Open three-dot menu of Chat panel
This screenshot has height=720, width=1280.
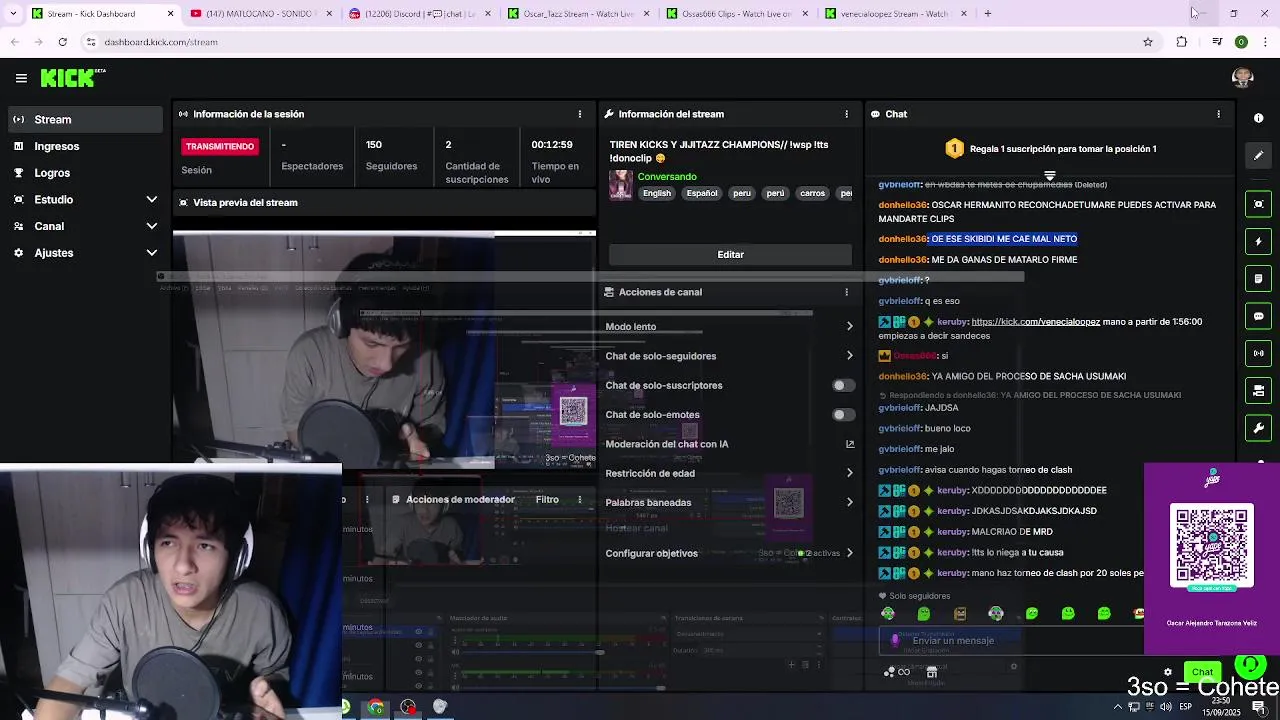coord(1218,114)
